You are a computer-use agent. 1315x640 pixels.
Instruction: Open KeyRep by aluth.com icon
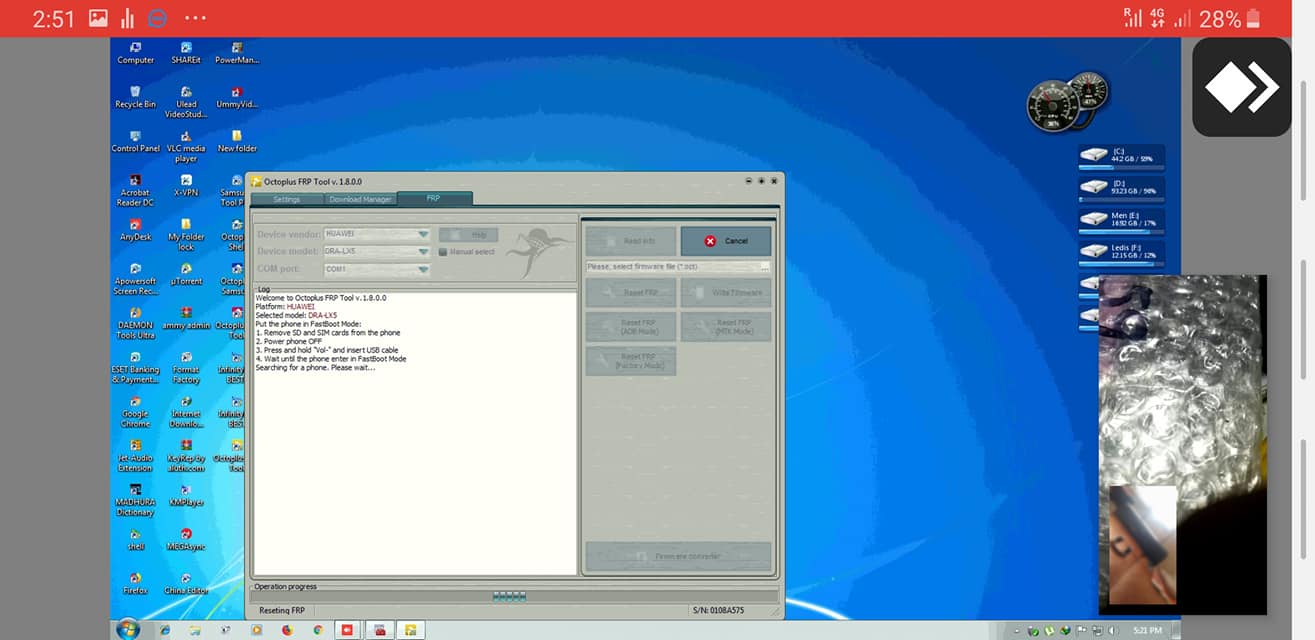[186, 455]
